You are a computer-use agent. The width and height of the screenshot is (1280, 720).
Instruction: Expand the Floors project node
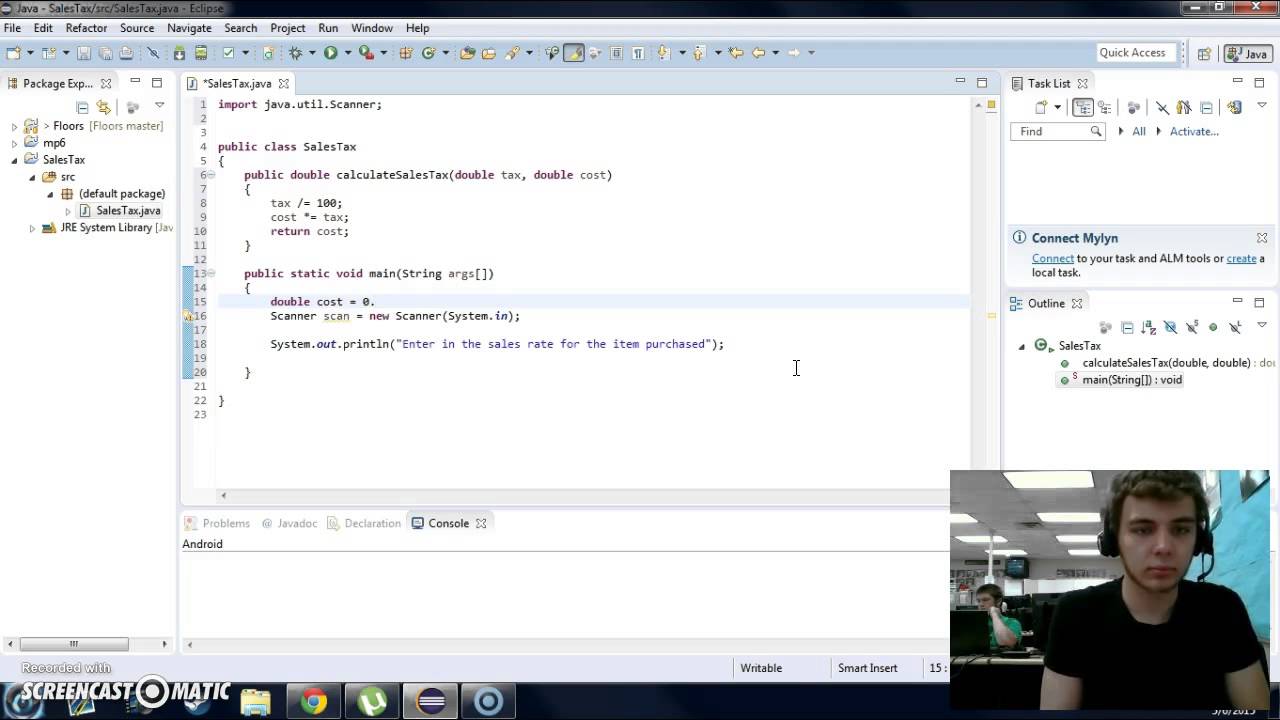point(15,126)
